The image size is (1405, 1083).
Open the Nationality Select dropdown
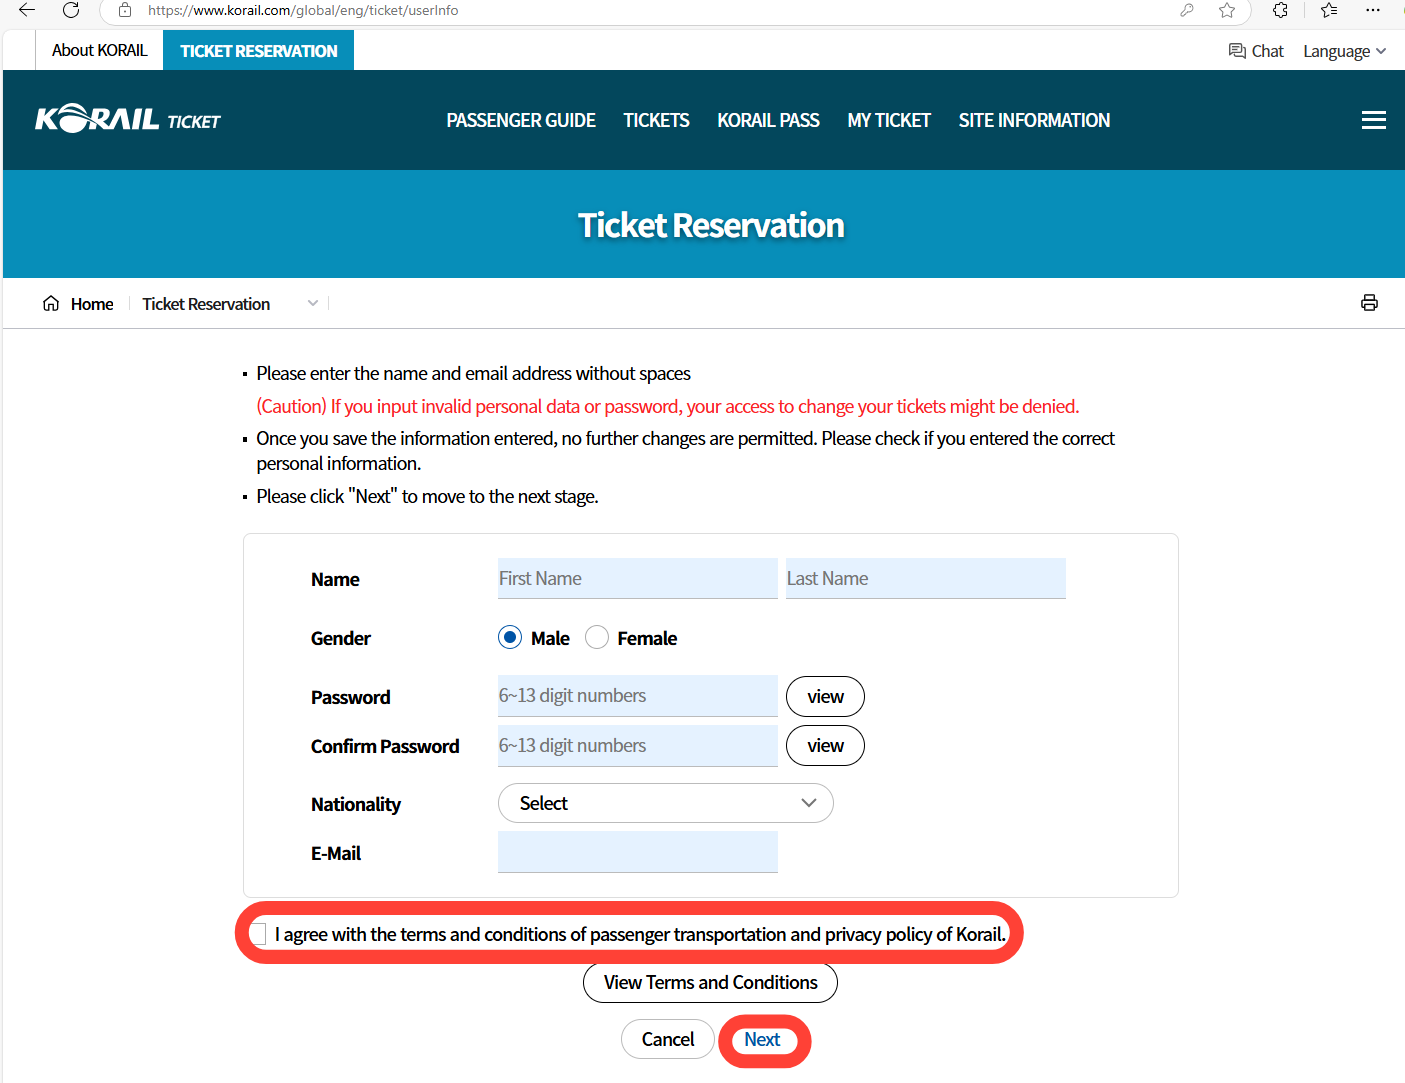click(665, 803)
